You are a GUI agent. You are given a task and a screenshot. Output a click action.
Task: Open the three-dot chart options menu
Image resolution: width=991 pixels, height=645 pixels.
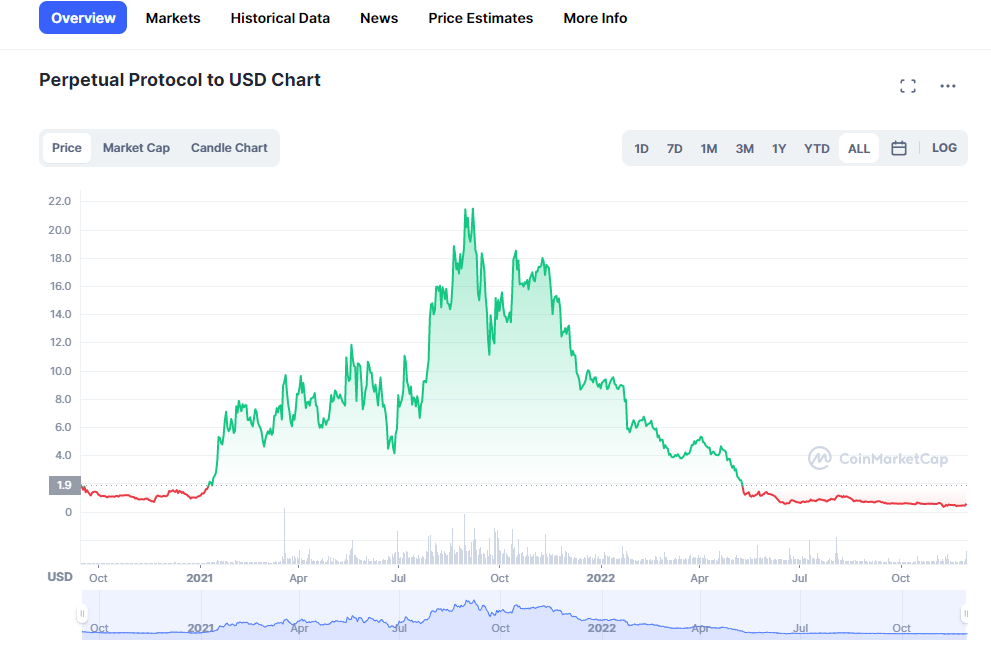coord(947,86)
